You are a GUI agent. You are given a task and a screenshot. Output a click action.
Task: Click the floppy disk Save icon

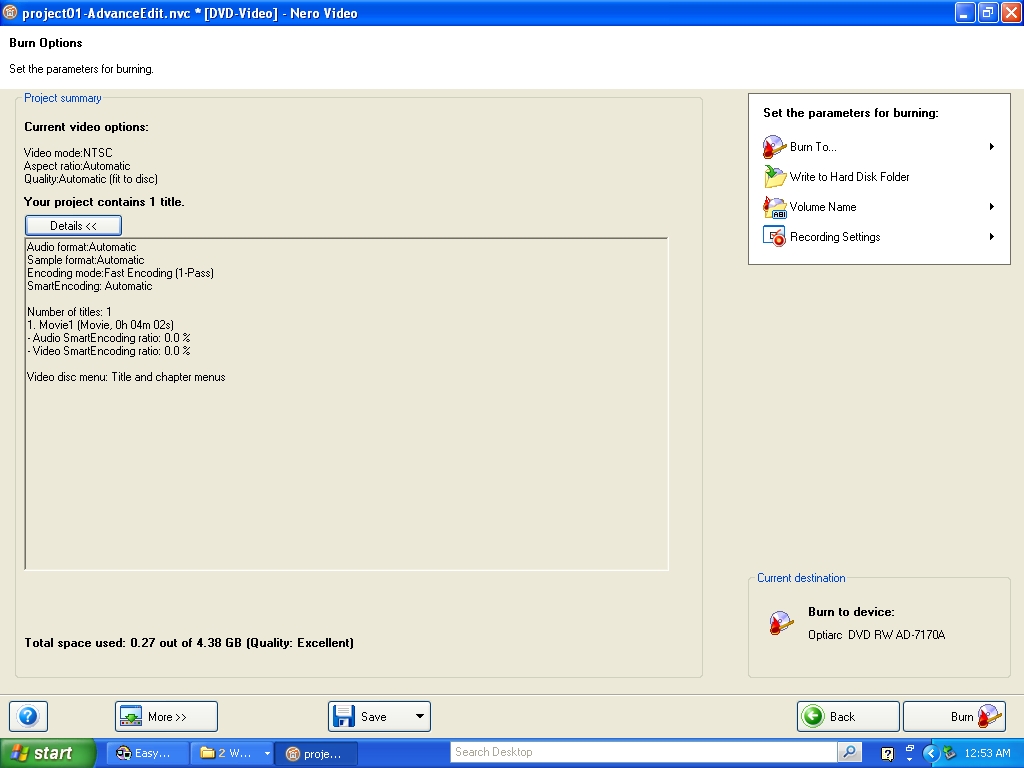(x=344, y=716)
